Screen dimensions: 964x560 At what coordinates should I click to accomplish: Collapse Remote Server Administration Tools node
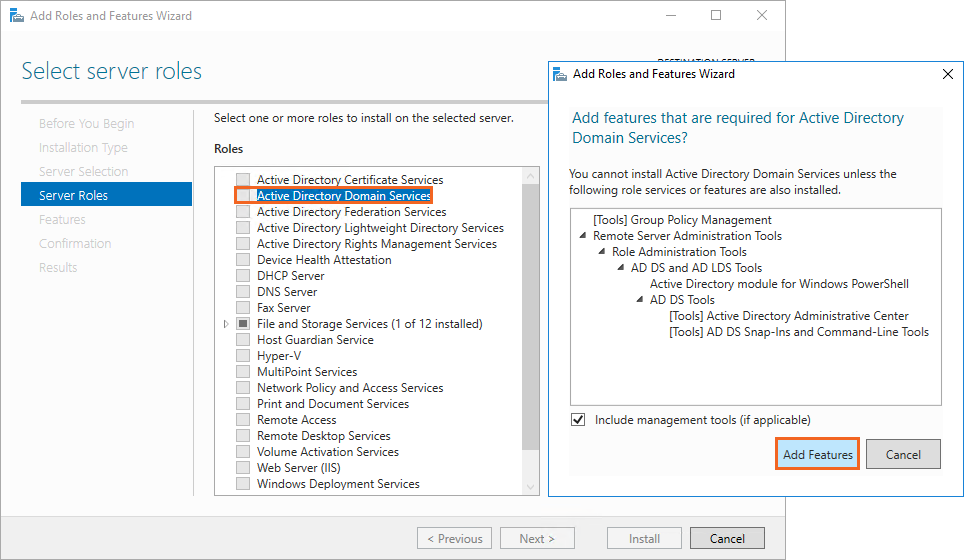pos(583,236)
